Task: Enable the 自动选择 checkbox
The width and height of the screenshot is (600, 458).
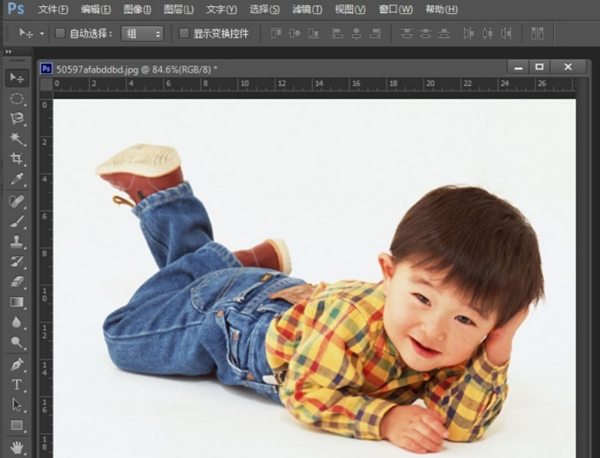Action: tap(60, 33)
